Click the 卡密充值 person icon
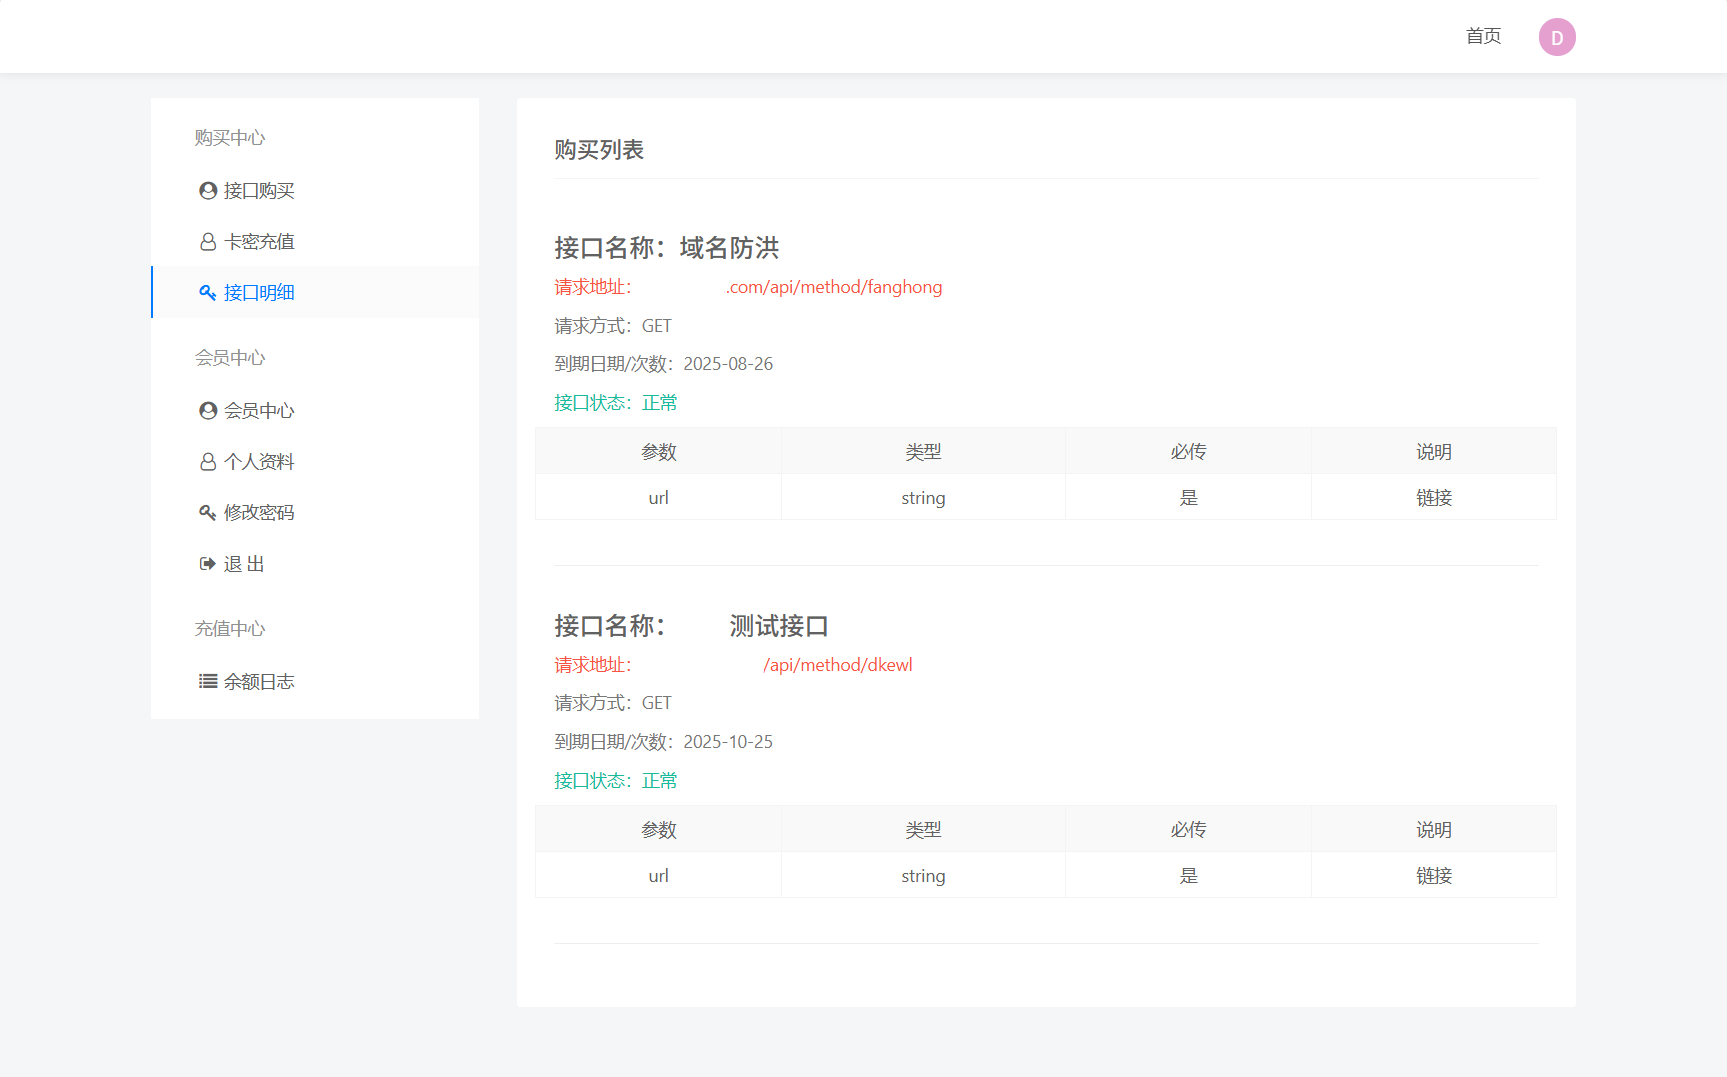Screen dimensions: 1727x1077 (208, 241)
